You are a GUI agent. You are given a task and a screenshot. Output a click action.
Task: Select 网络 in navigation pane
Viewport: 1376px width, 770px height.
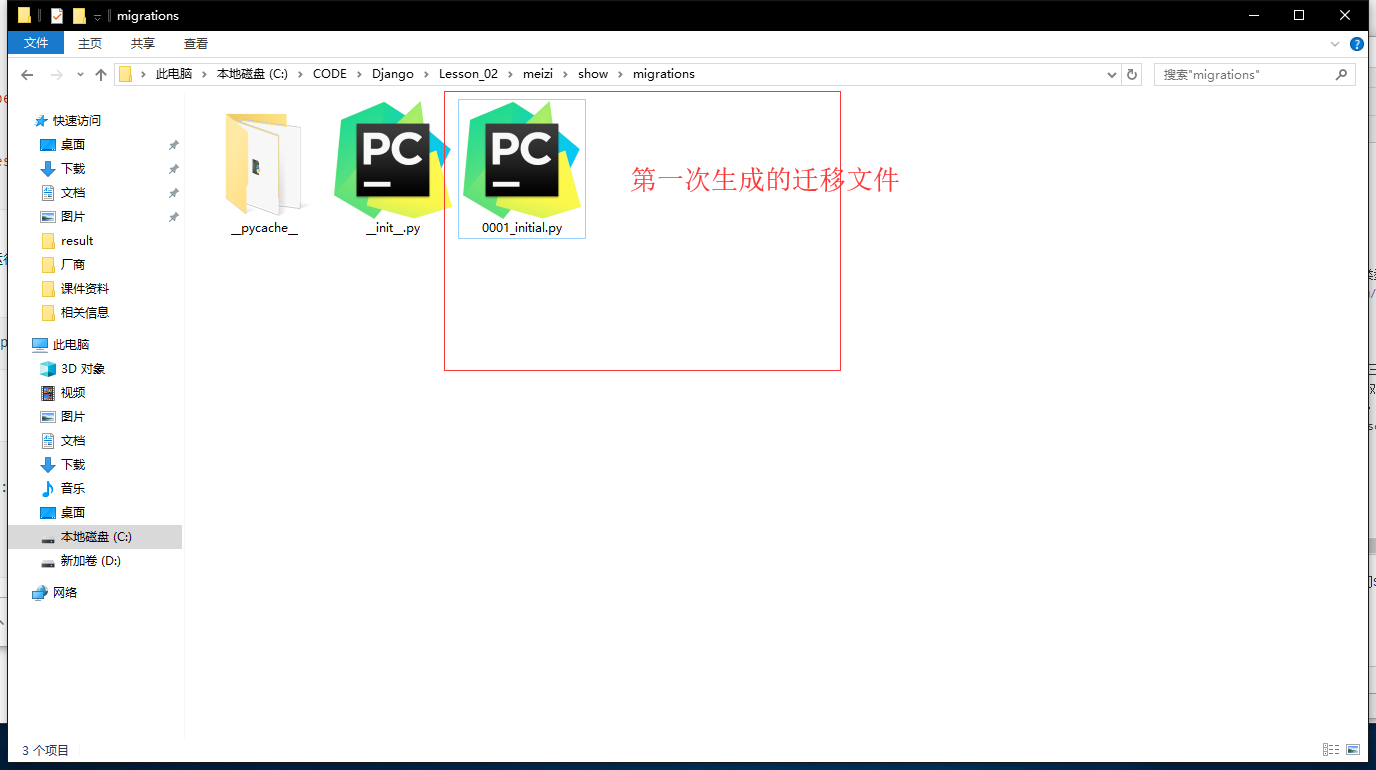[65, 592]
